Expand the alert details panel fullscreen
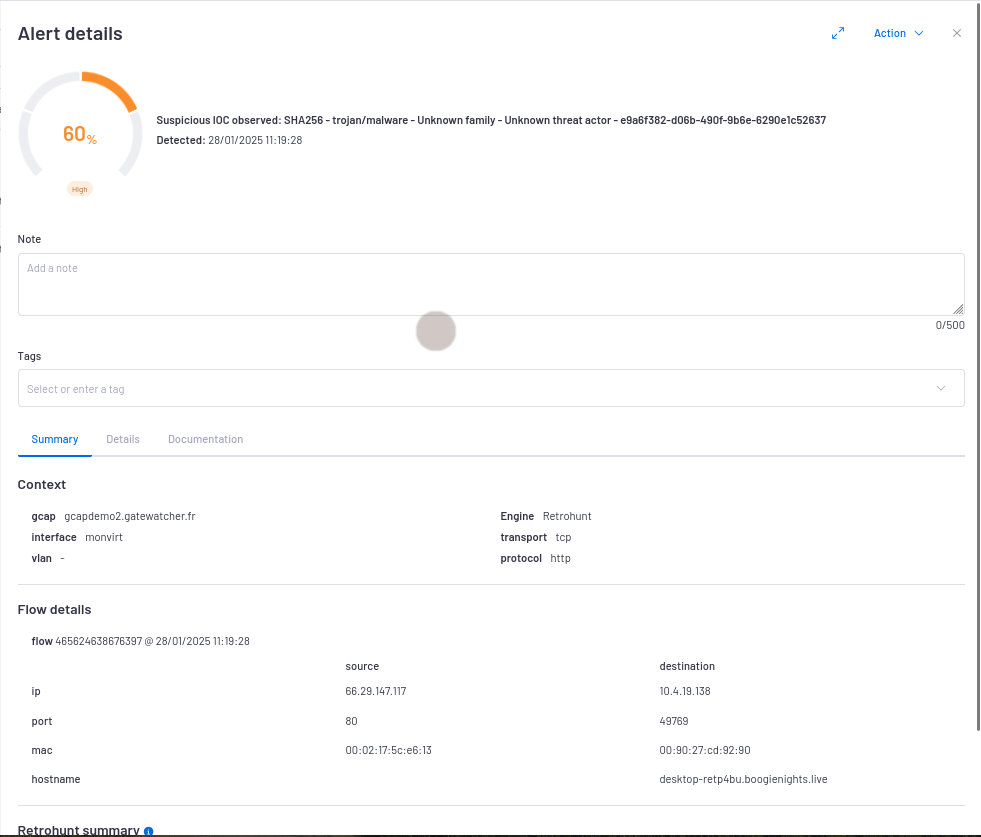Screen dimensions: 981x837 coord(838,33)
